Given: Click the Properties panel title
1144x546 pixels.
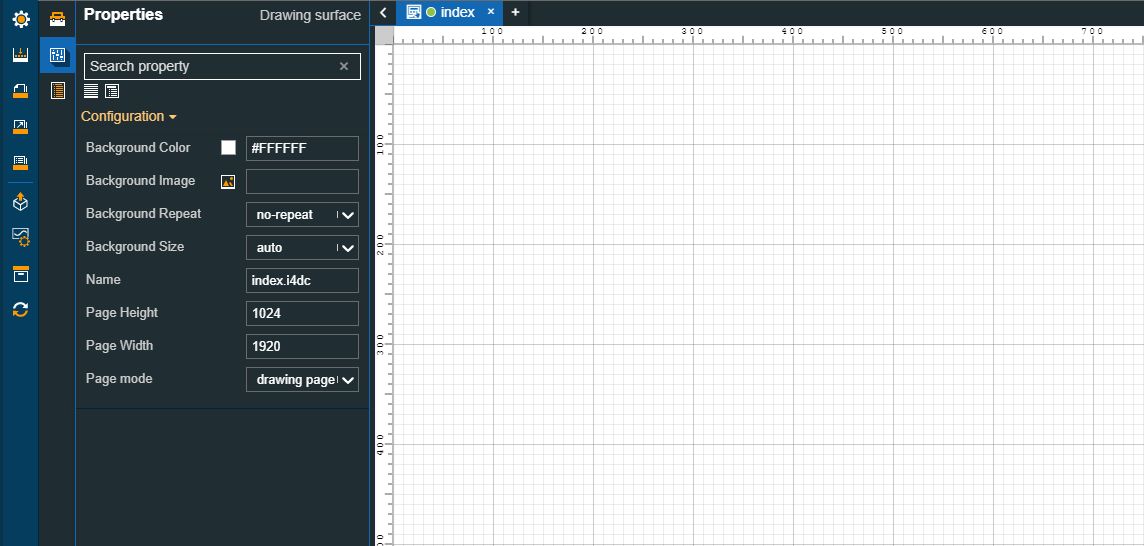Looking at the screenshot, I should tap(123, 15).
